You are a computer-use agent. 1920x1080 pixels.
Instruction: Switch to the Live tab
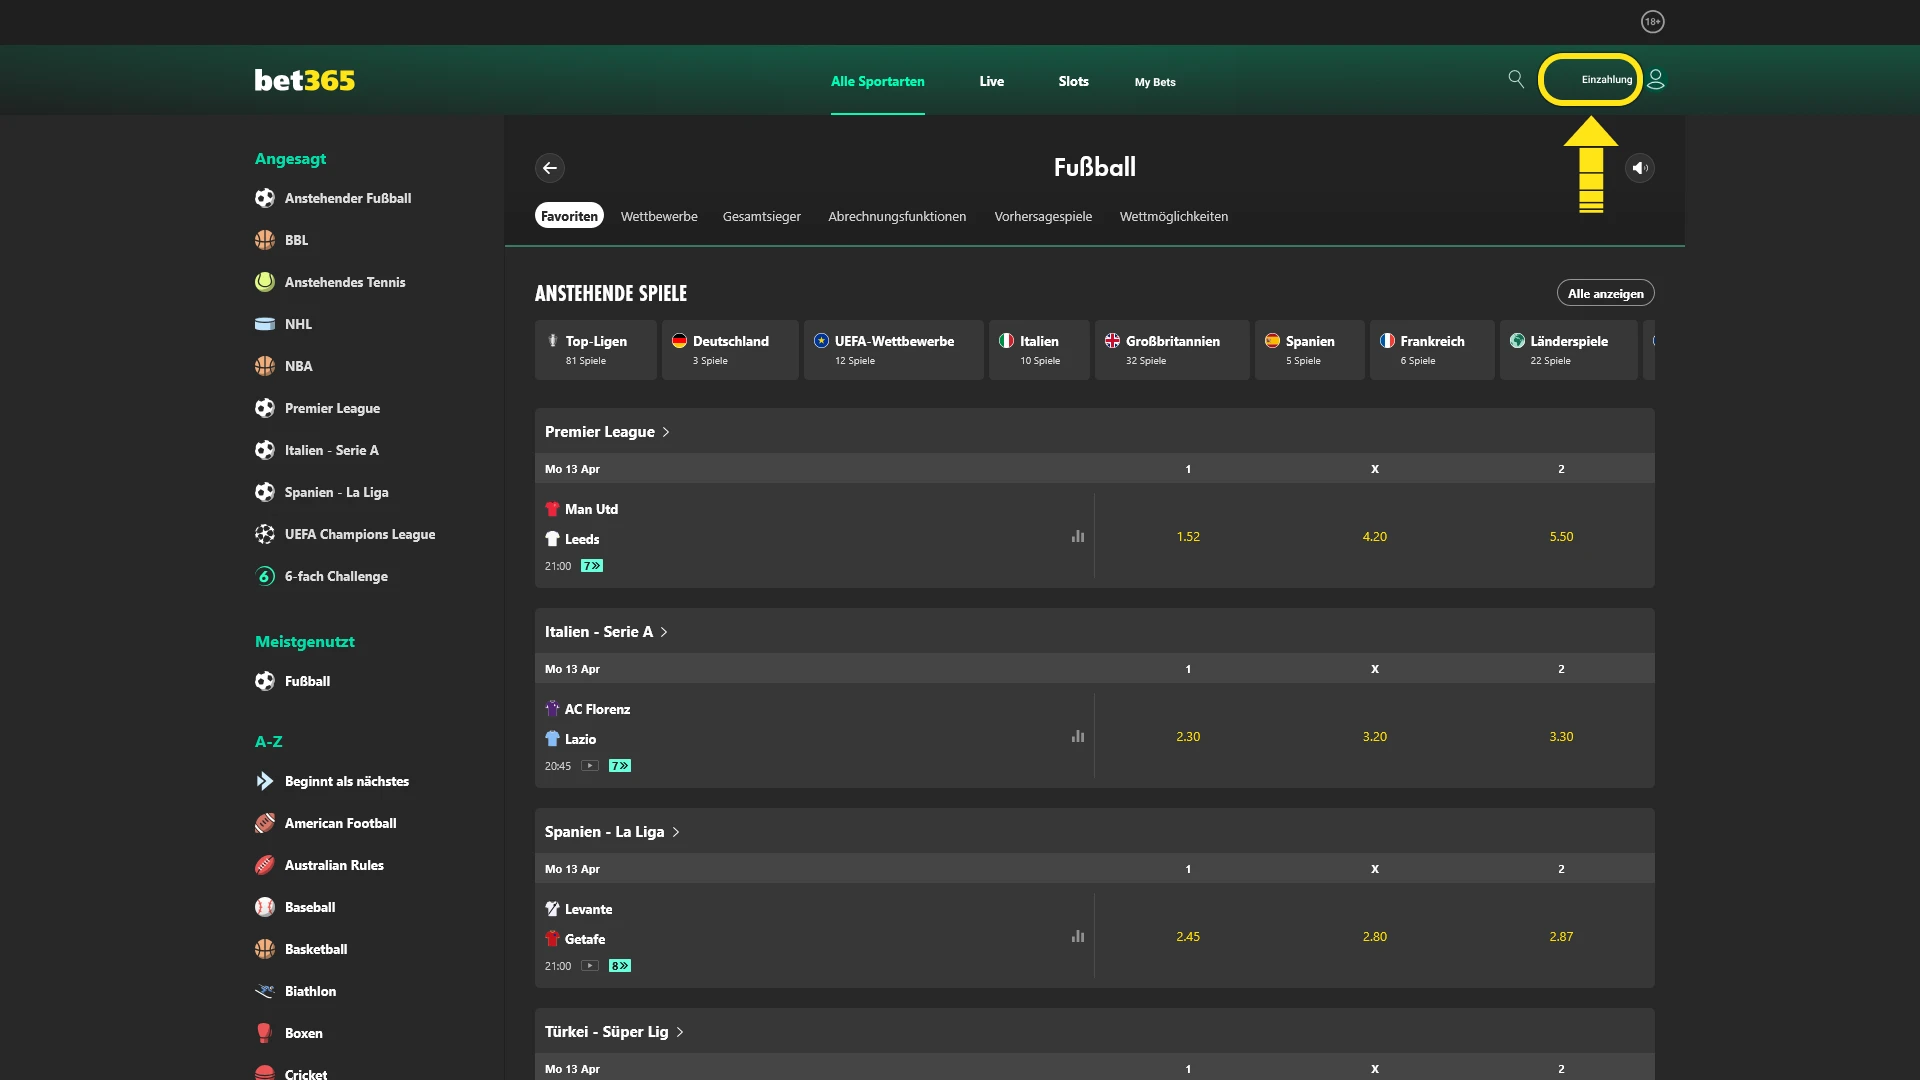click(991, 82)
